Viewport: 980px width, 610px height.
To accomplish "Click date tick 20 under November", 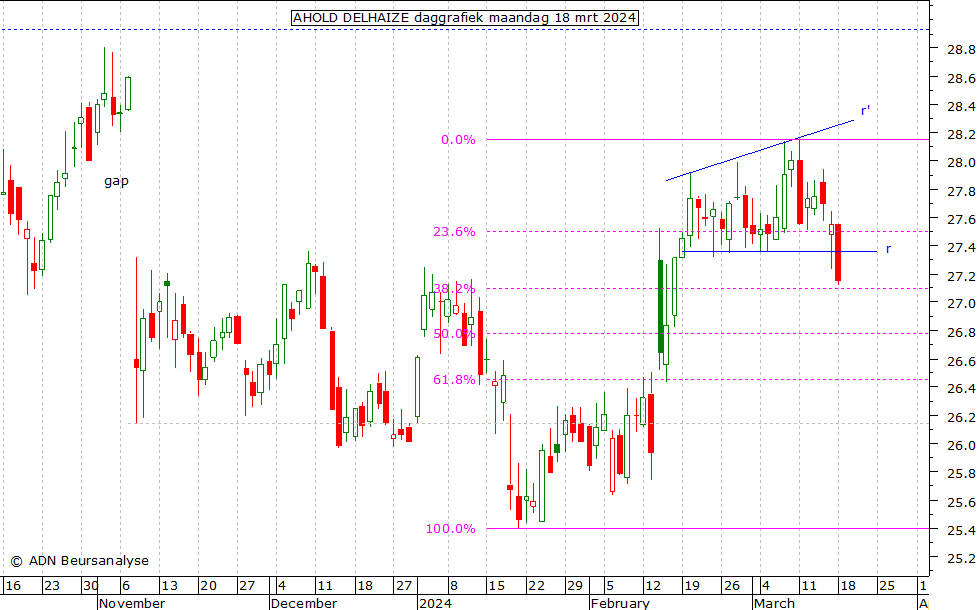I will [x=208, y=586].
